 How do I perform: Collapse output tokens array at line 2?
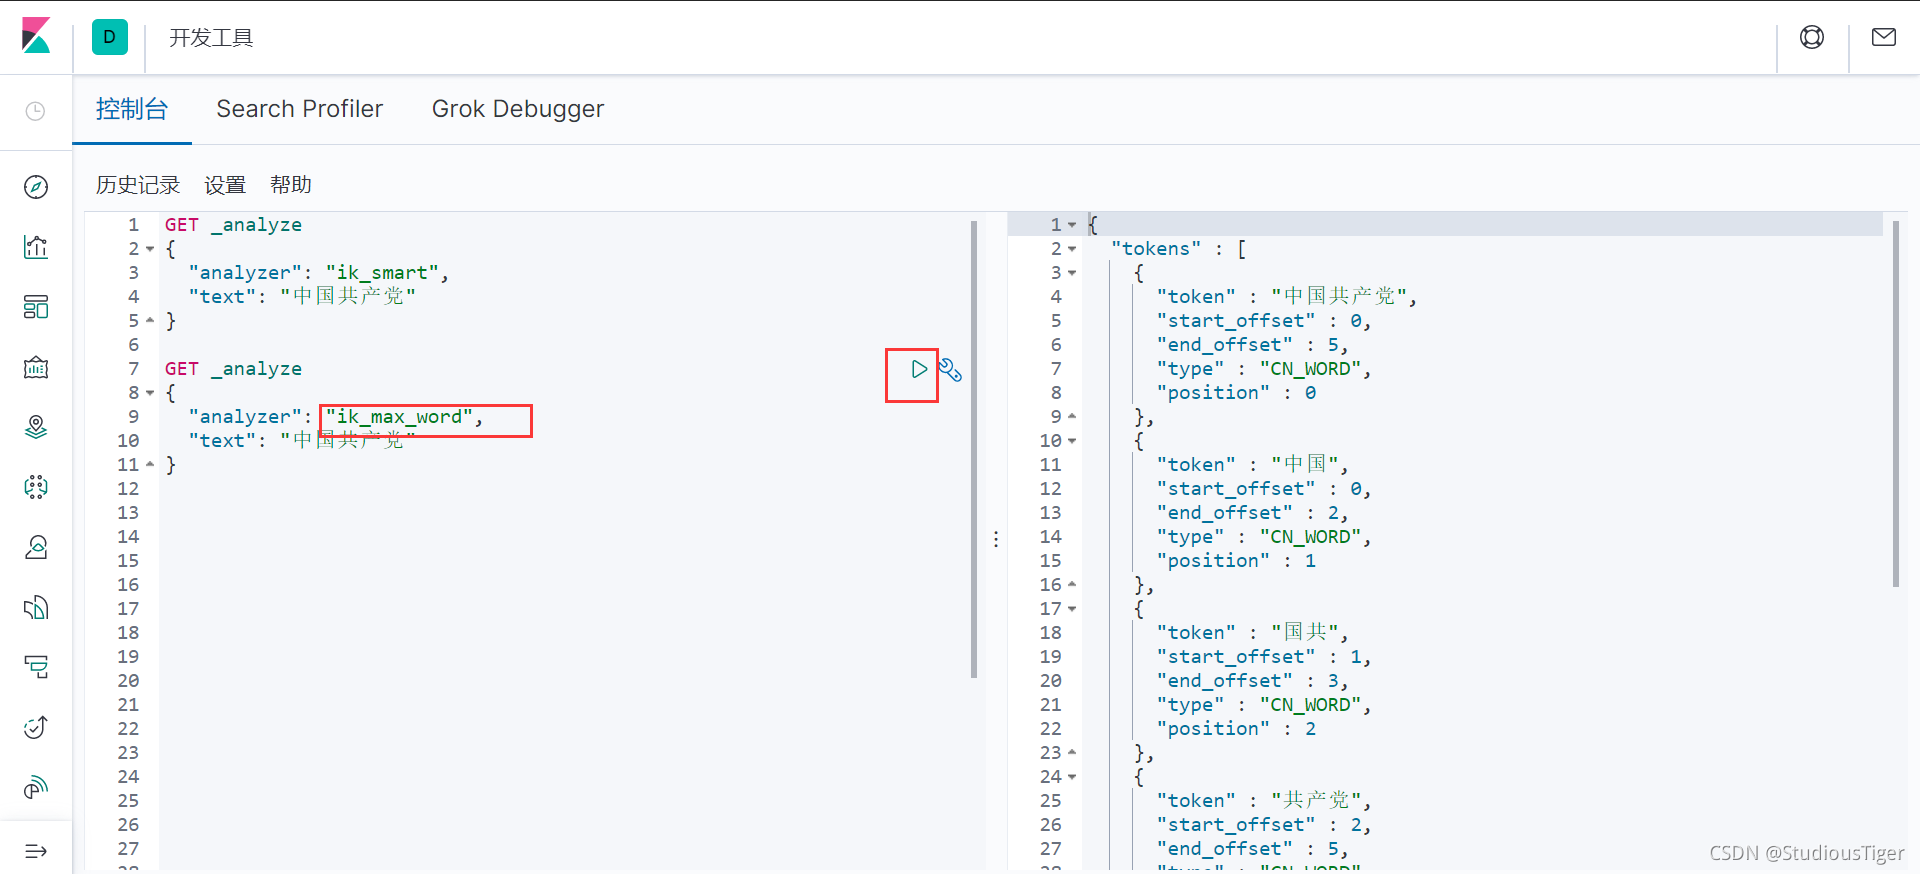(x=1072, y=249)
